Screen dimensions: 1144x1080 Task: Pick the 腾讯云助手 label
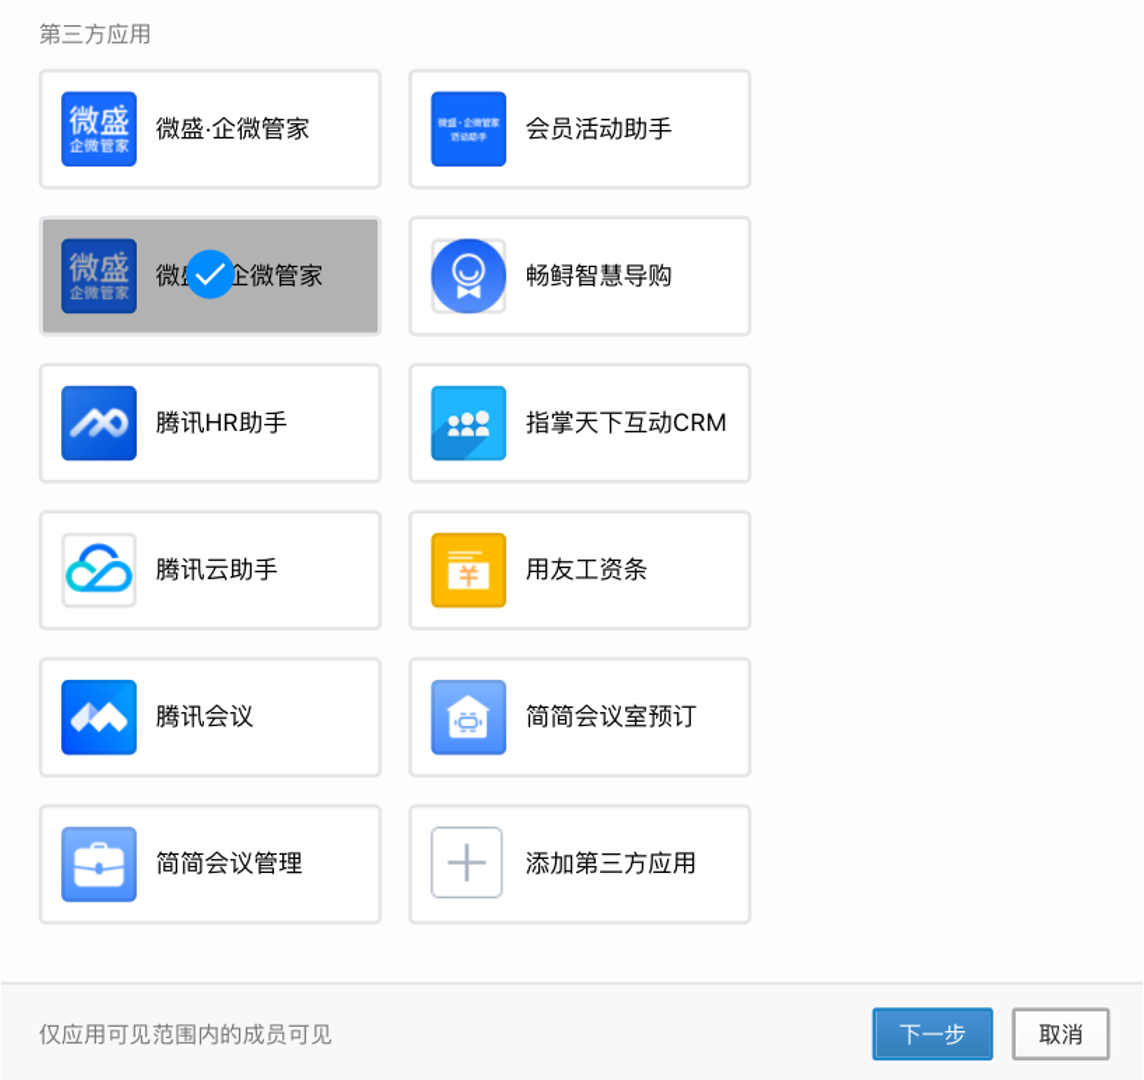point(217,570)
